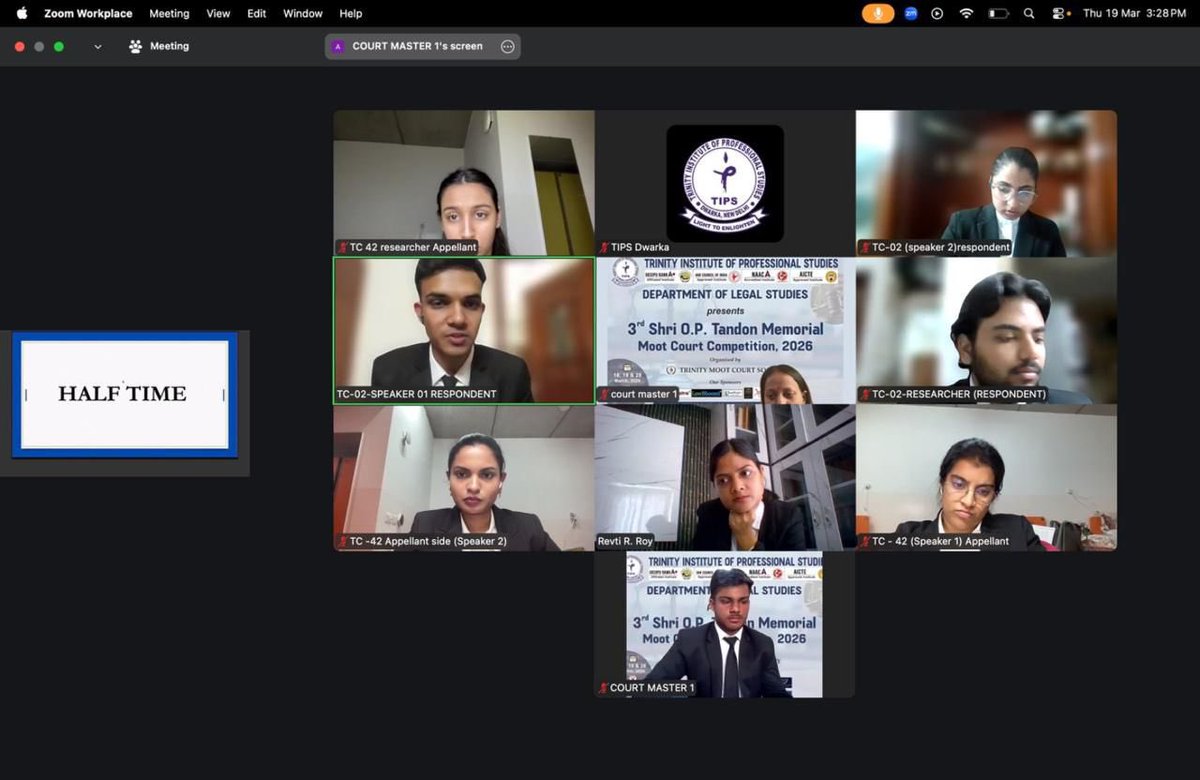Click the play circle menu bar icon
Viewport: 1200px width, 780px height.
937,13
